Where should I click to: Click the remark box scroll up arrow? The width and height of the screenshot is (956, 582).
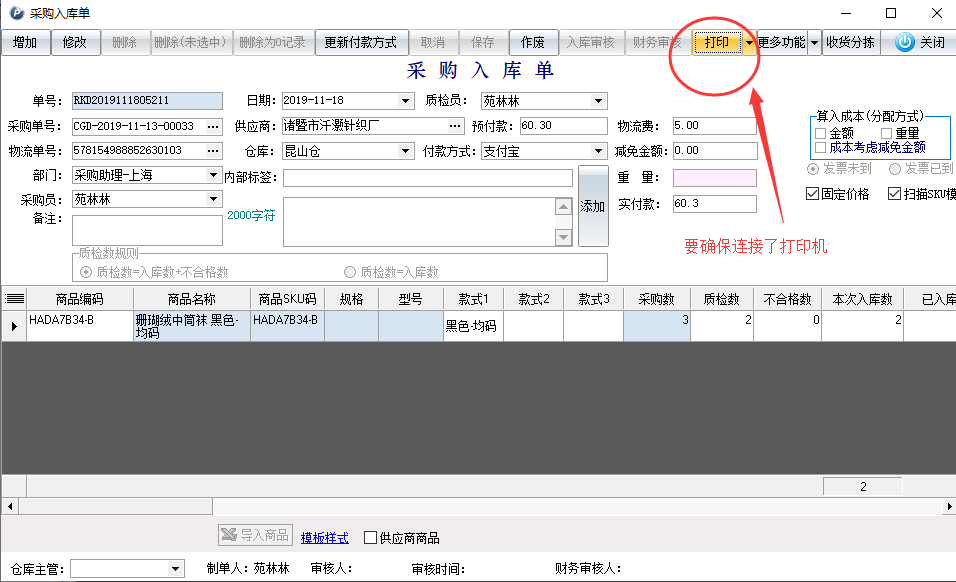[563, 207]
